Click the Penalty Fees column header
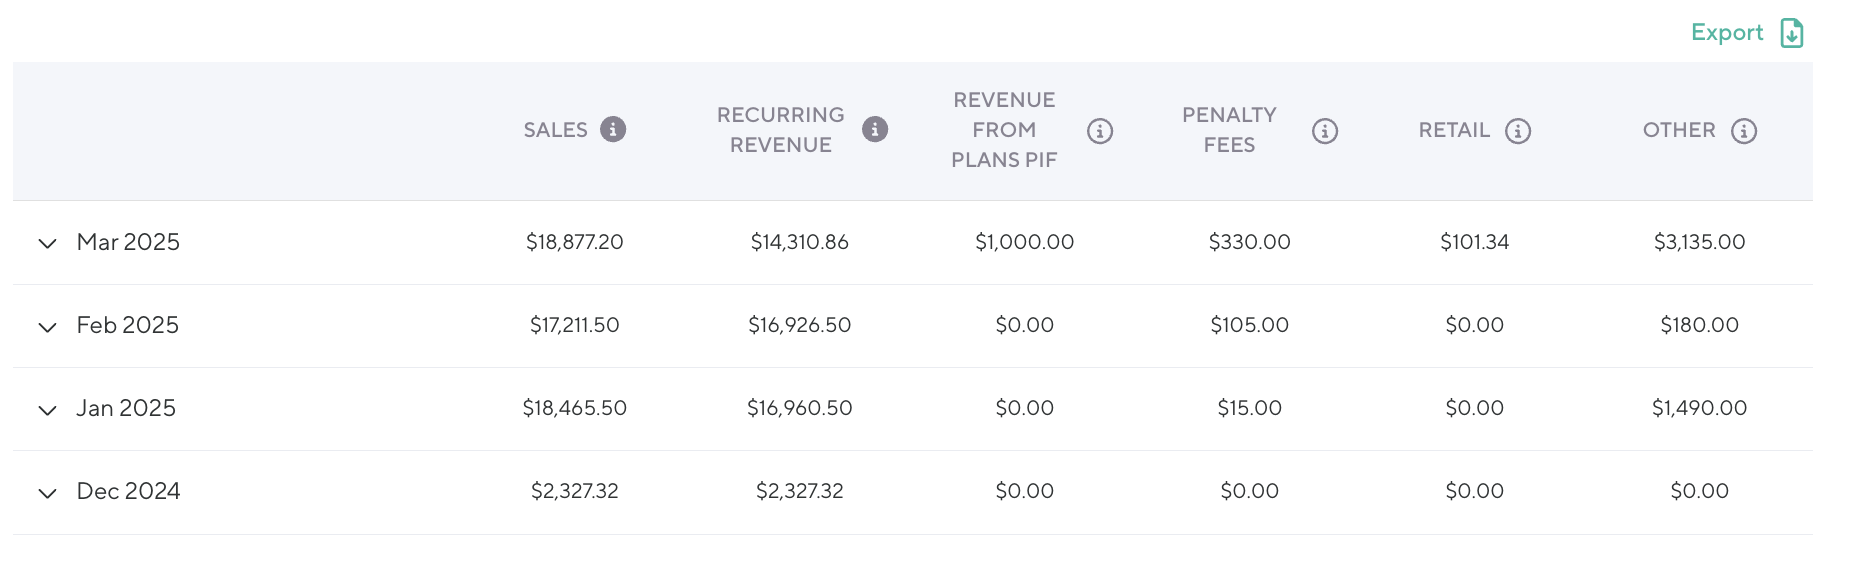This screenshot has height=586, width=1876. click(x=1229, y=130)
